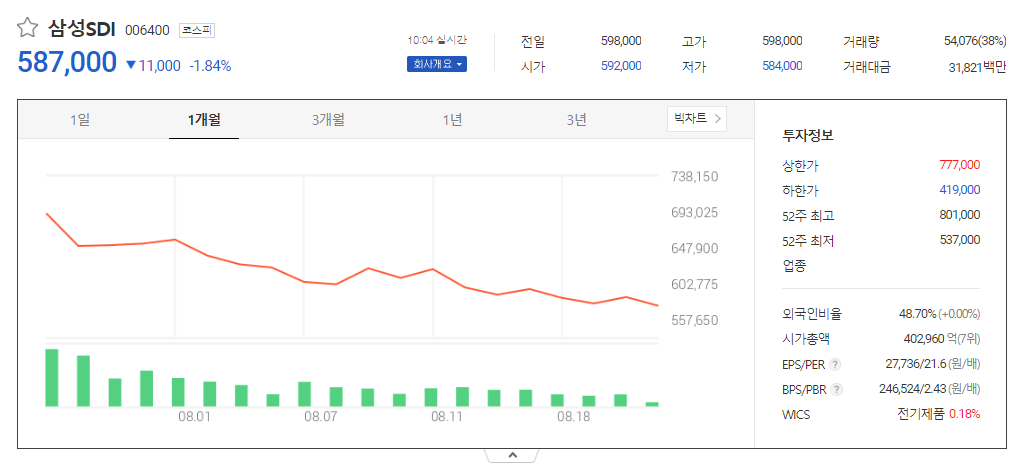Viewport: 1019px width, 472px height.
Task: Click the 52주 최고 value 801,000
Action: click(x=960, y=215)
